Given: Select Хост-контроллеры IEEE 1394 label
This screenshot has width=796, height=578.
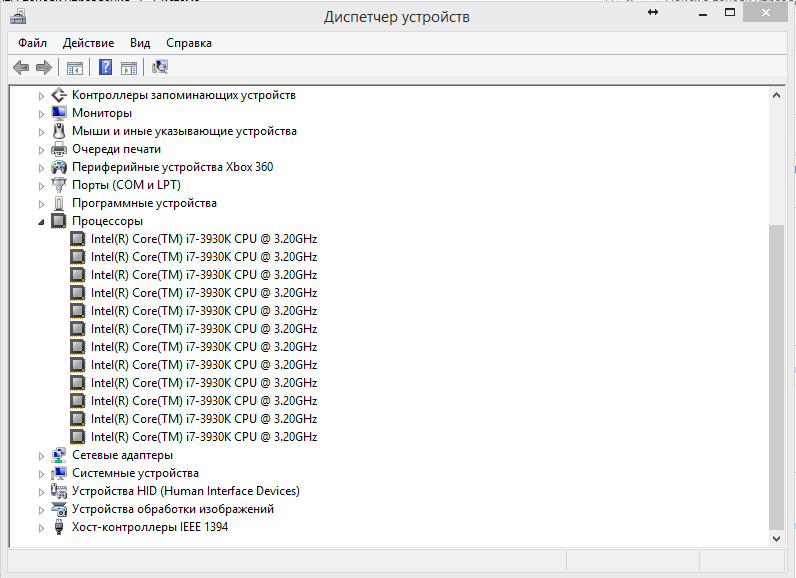Looking at the screenshot, I should tap(150, 527).
